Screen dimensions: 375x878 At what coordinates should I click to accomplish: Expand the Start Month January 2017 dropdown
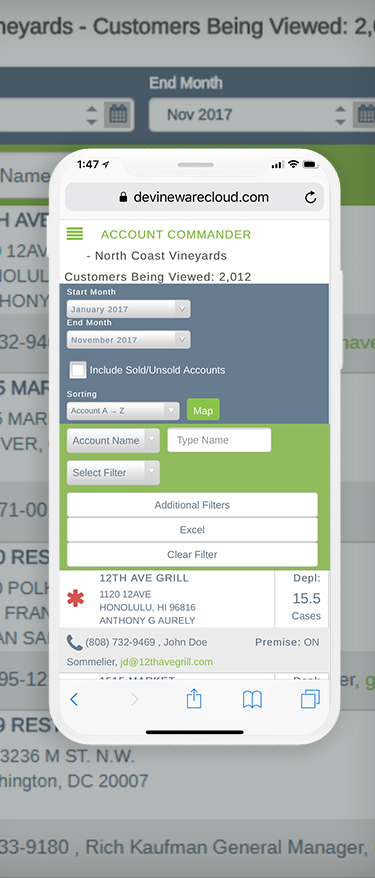click(128, 309)
